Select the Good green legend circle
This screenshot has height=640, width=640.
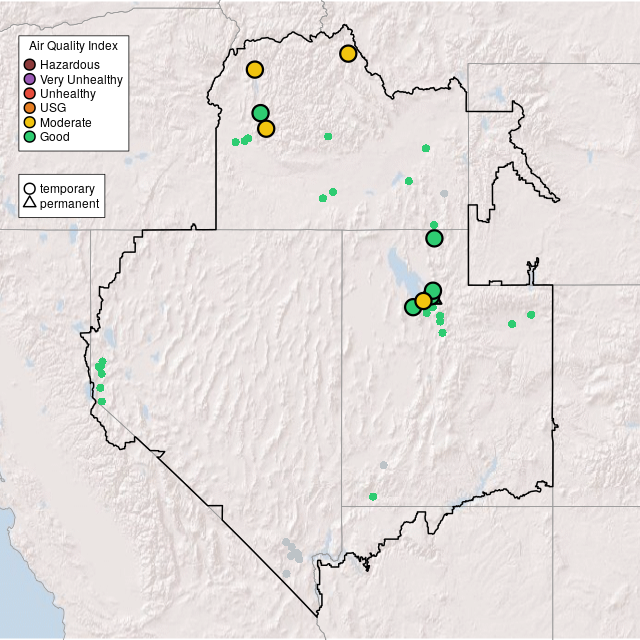(x=30, y=136)
